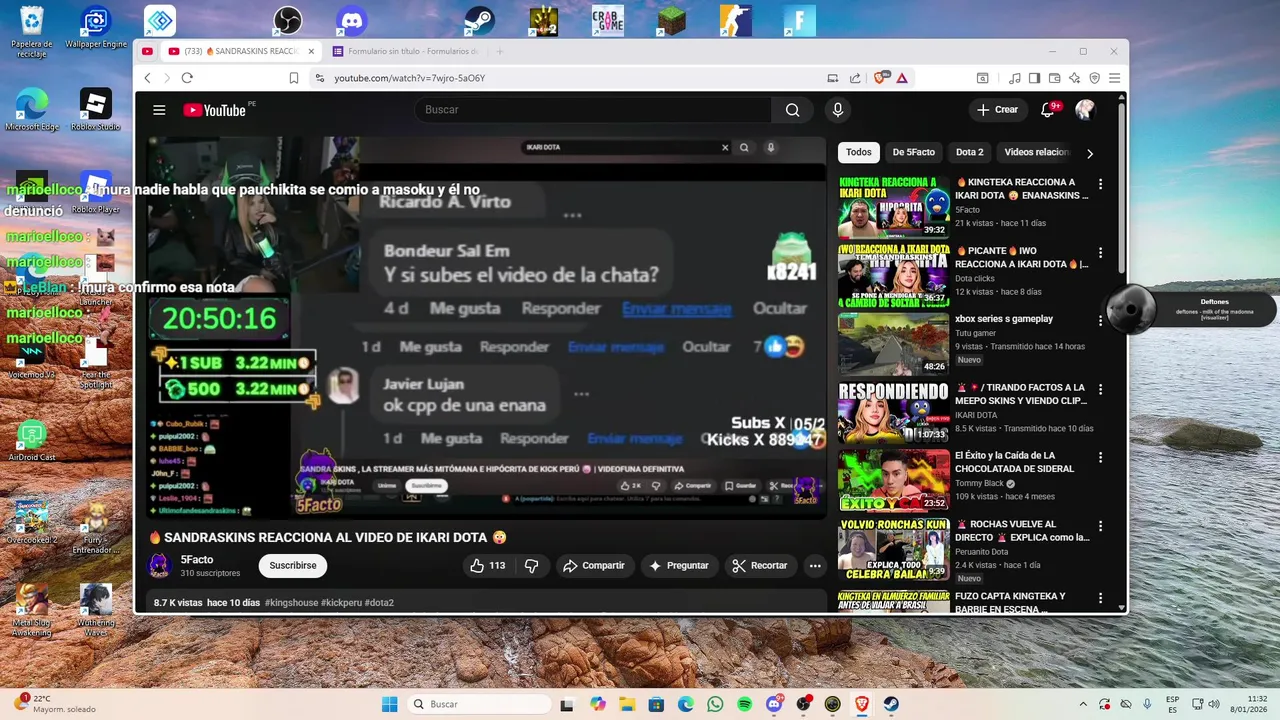Switch to Formulario sin título tab
Screen dimensions: 1280x720
[x=406, y=51]
